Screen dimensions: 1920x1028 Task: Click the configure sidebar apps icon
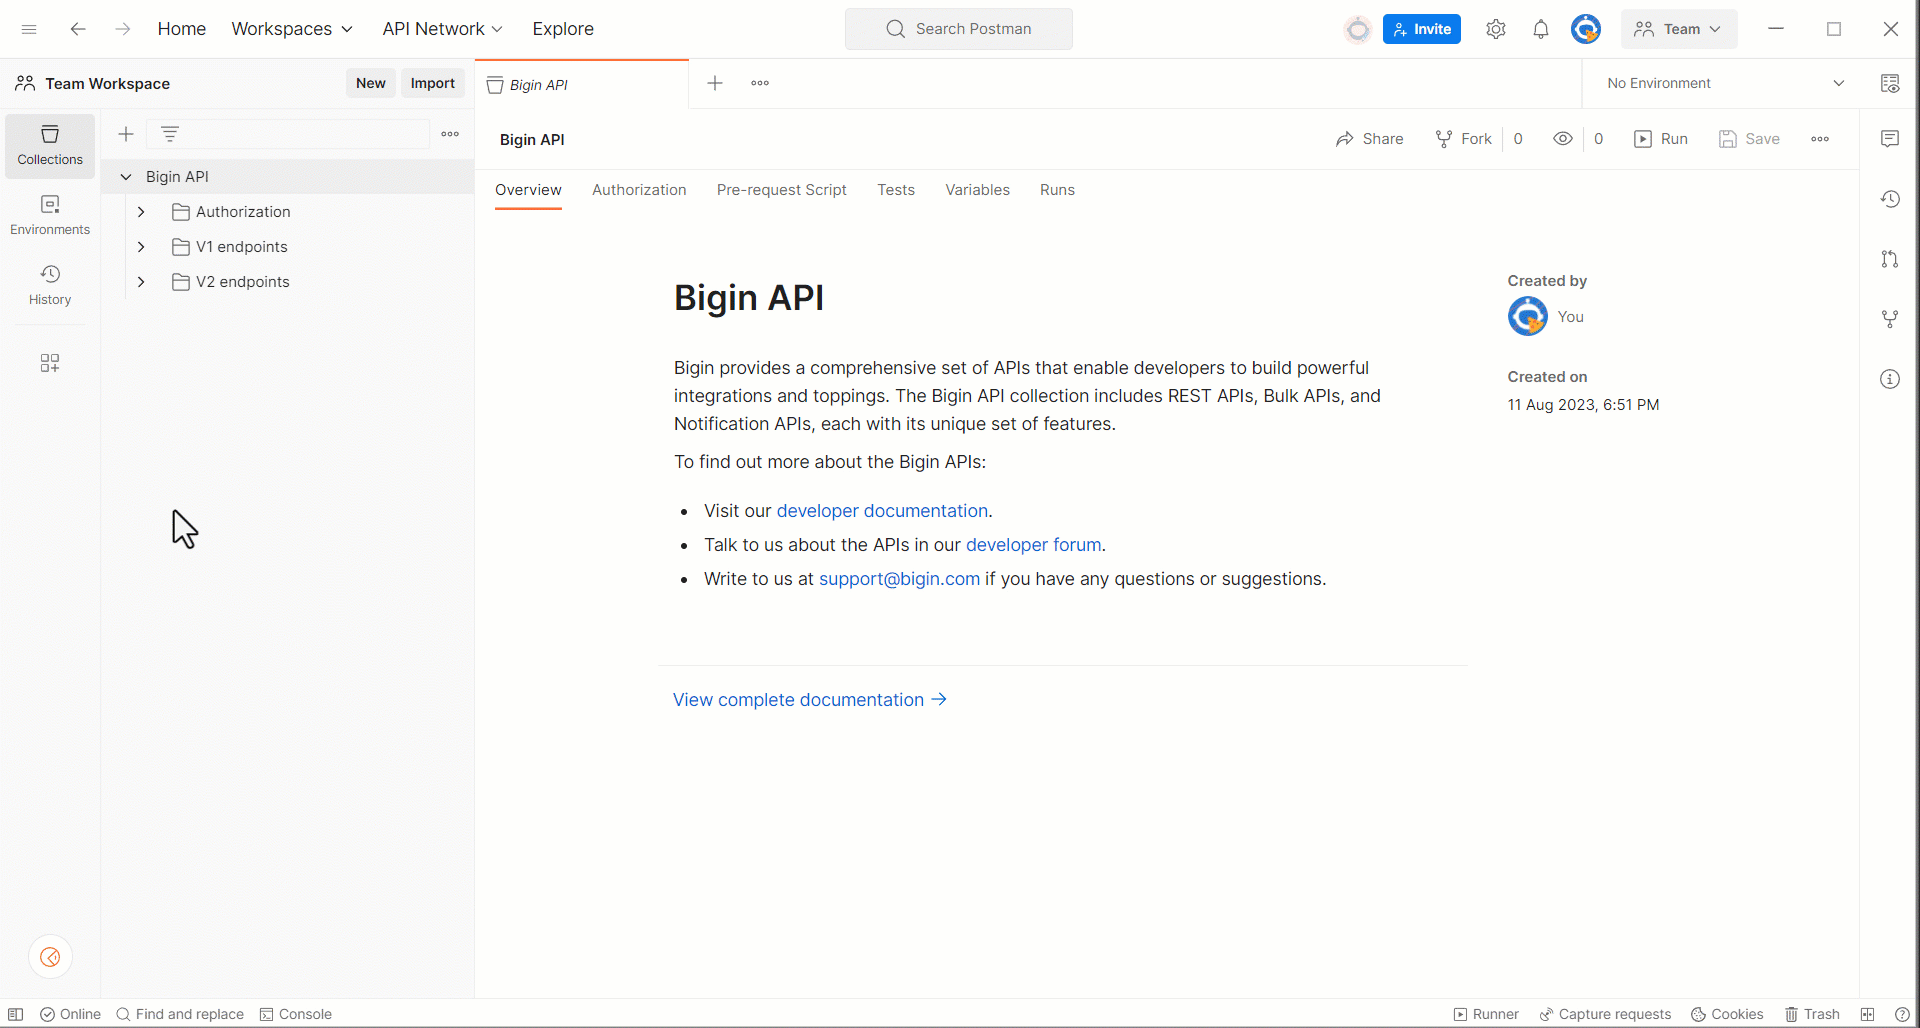(50, 362)
